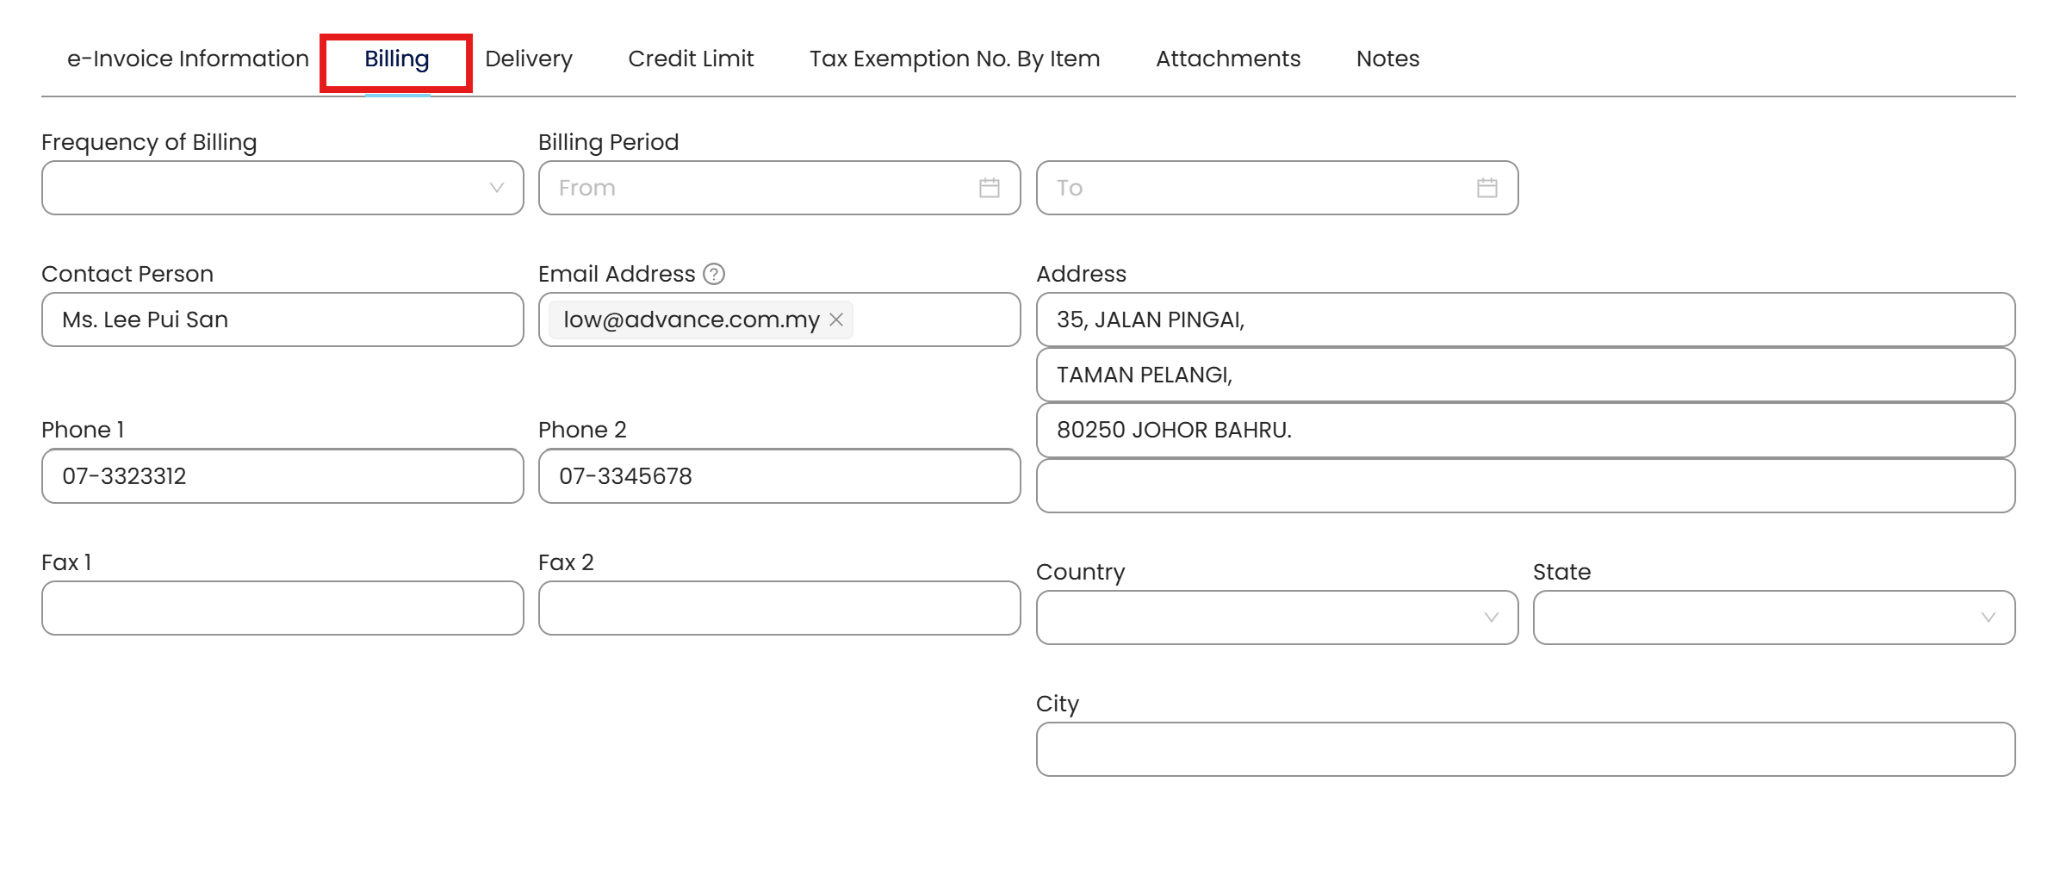Open the Credit Limit tab
The image size is (2048, 896).
tap(691, 59)
